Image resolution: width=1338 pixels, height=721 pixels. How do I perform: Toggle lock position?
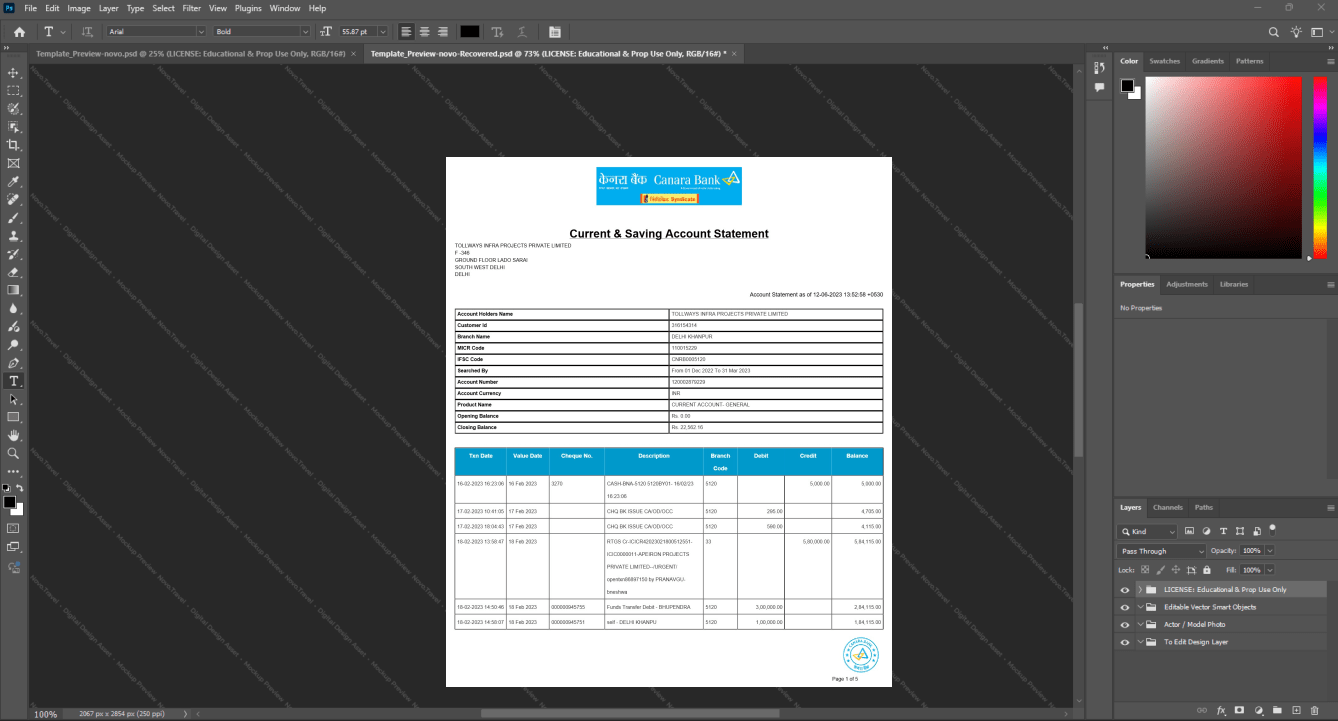(x=1176, y=569)
